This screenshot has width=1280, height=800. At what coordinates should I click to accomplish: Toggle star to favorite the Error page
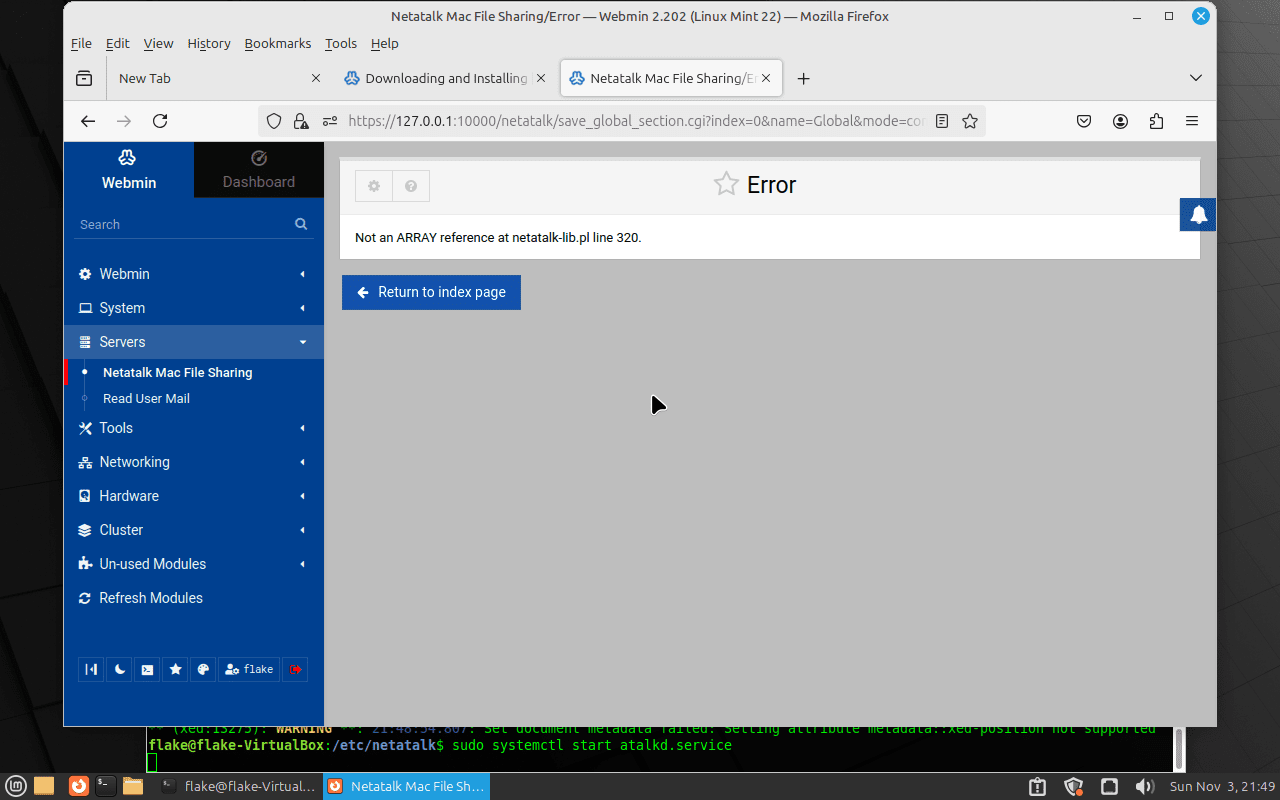726,184
